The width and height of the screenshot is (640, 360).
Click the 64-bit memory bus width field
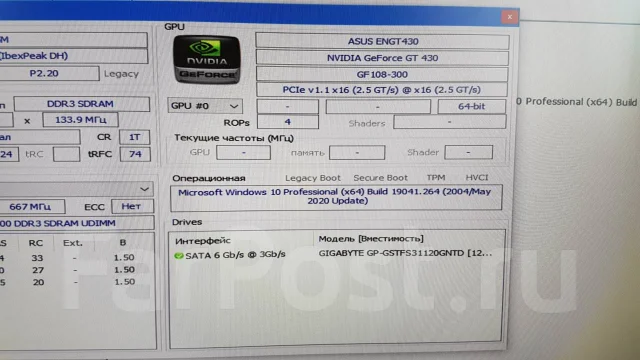471,107
